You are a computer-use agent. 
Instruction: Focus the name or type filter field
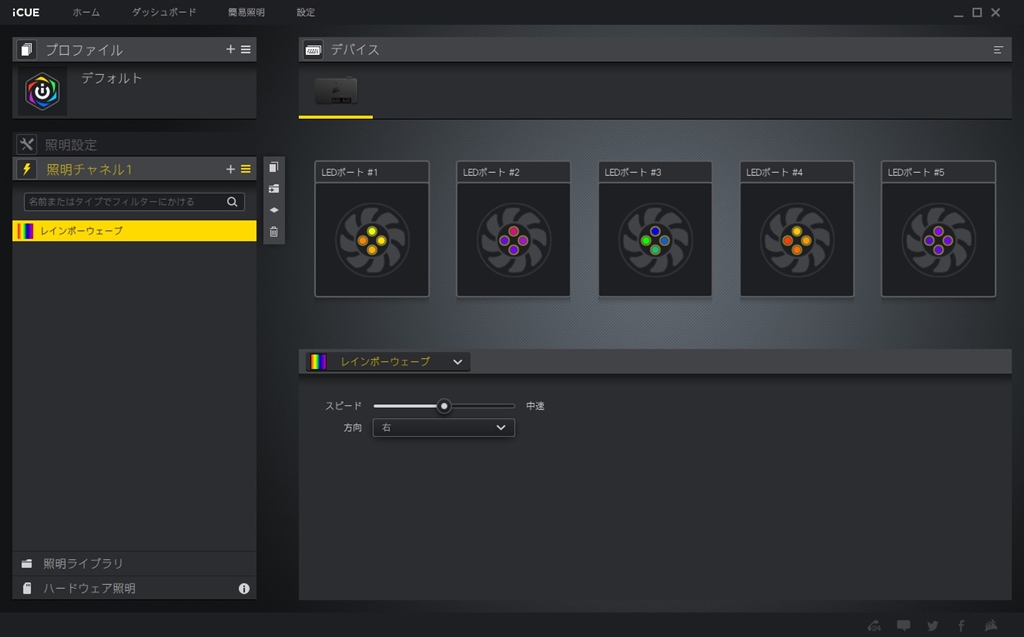[x=134, y=202]
